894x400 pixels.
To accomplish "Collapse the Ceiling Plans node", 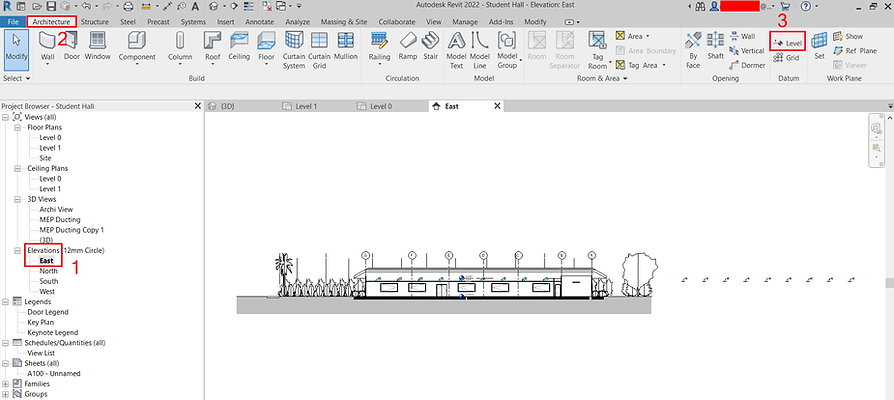I will (x=17, y=168).
